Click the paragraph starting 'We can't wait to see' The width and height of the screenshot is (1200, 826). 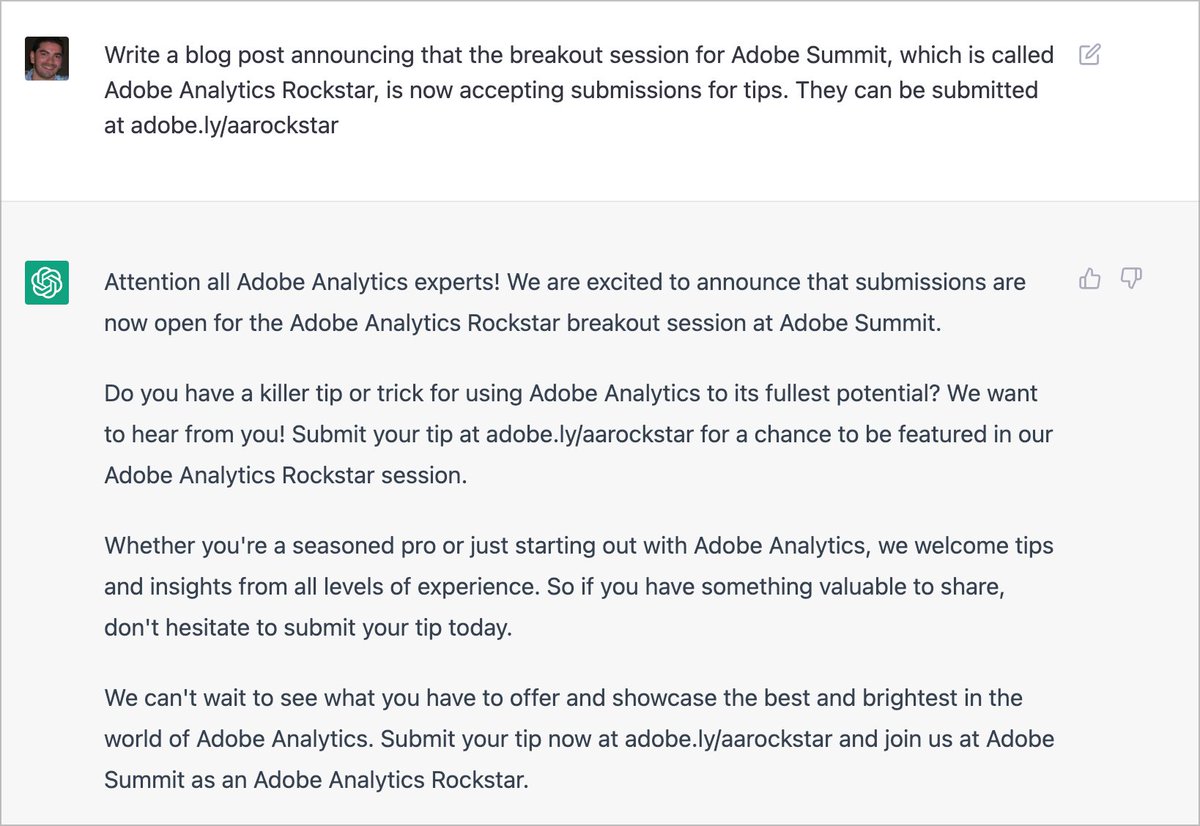point(579,739)
